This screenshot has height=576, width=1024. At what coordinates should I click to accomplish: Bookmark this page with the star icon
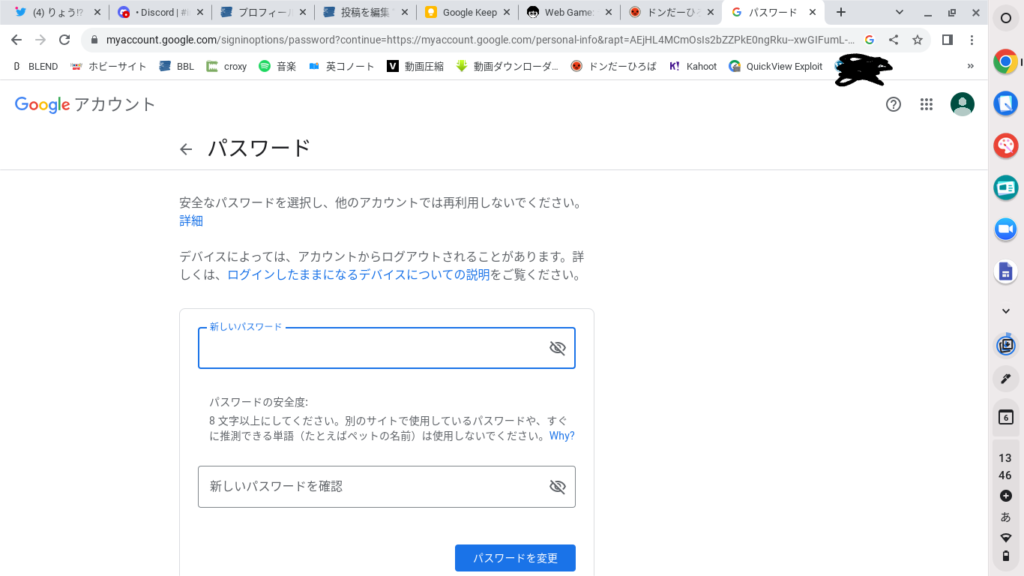917,40
